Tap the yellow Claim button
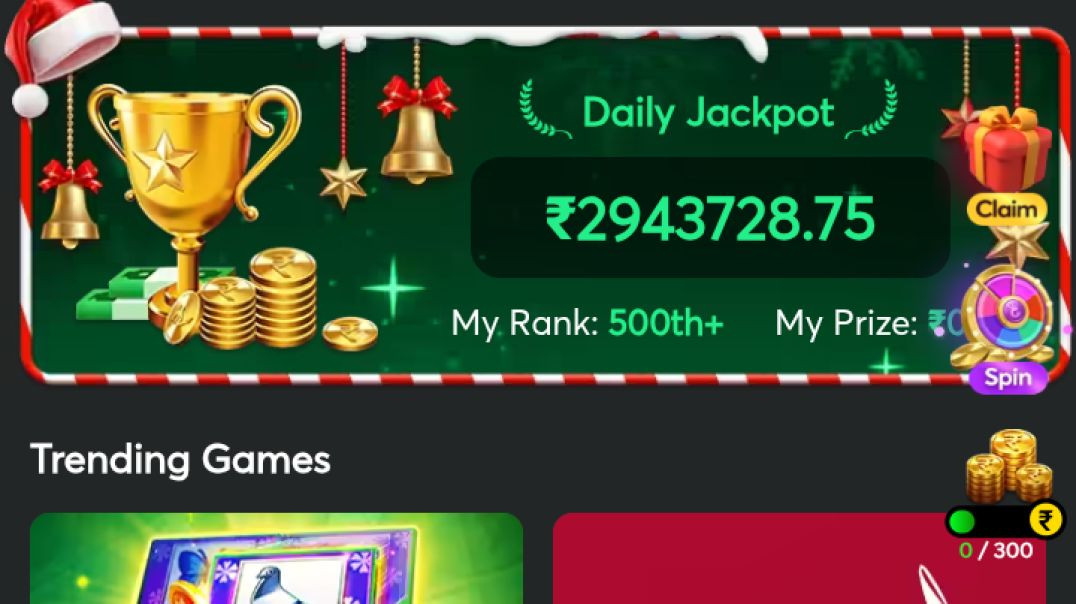The image size is (1076, 604). point(1007,209)
